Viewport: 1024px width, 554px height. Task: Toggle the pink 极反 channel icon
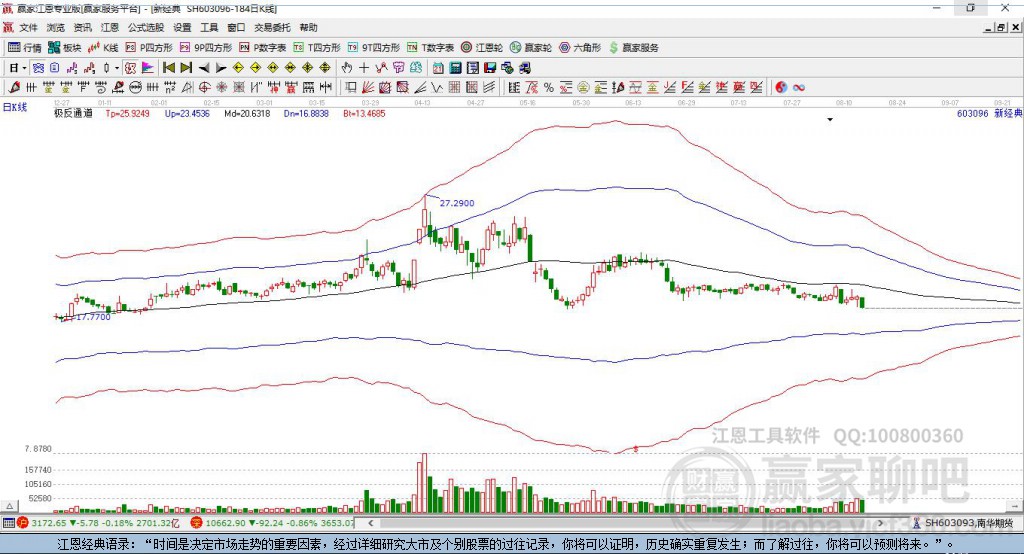131,68
